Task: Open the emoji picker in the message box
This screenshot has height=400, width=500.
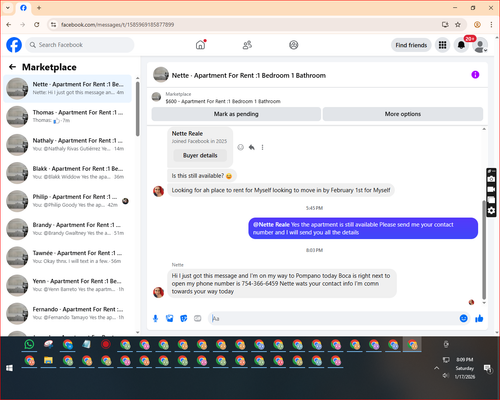Action: (x=463, y=318)
